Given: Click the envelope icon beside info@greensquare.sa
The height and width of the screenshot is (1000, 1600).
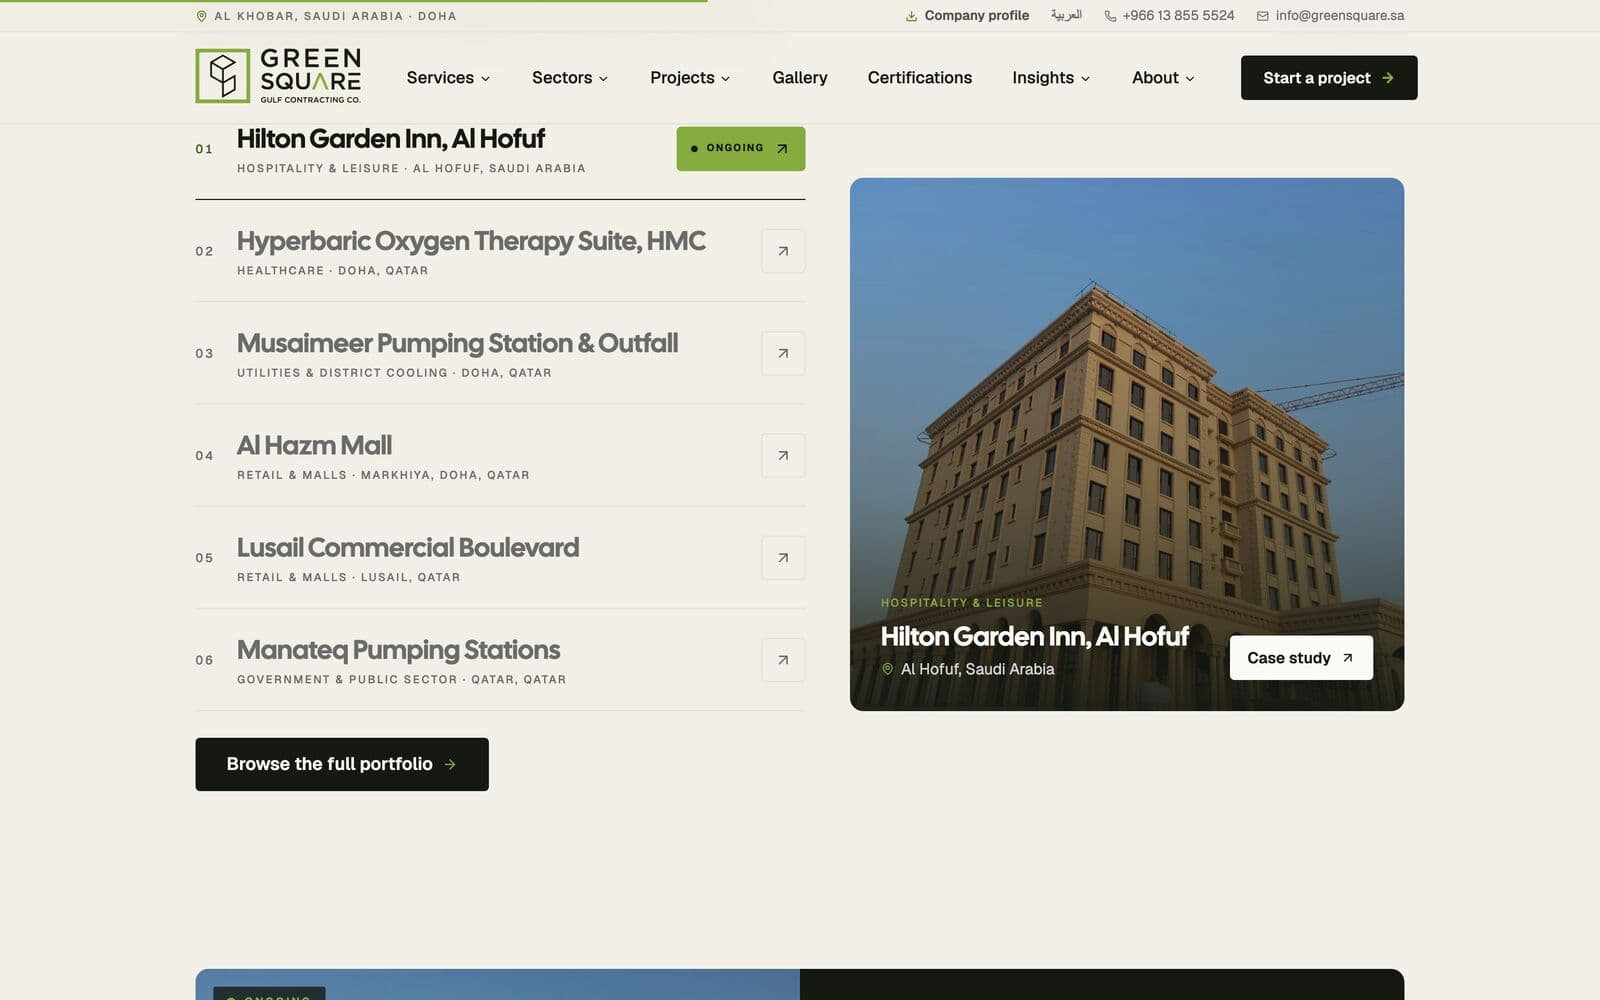Looking at the screenshot, I should [1262, 16].
